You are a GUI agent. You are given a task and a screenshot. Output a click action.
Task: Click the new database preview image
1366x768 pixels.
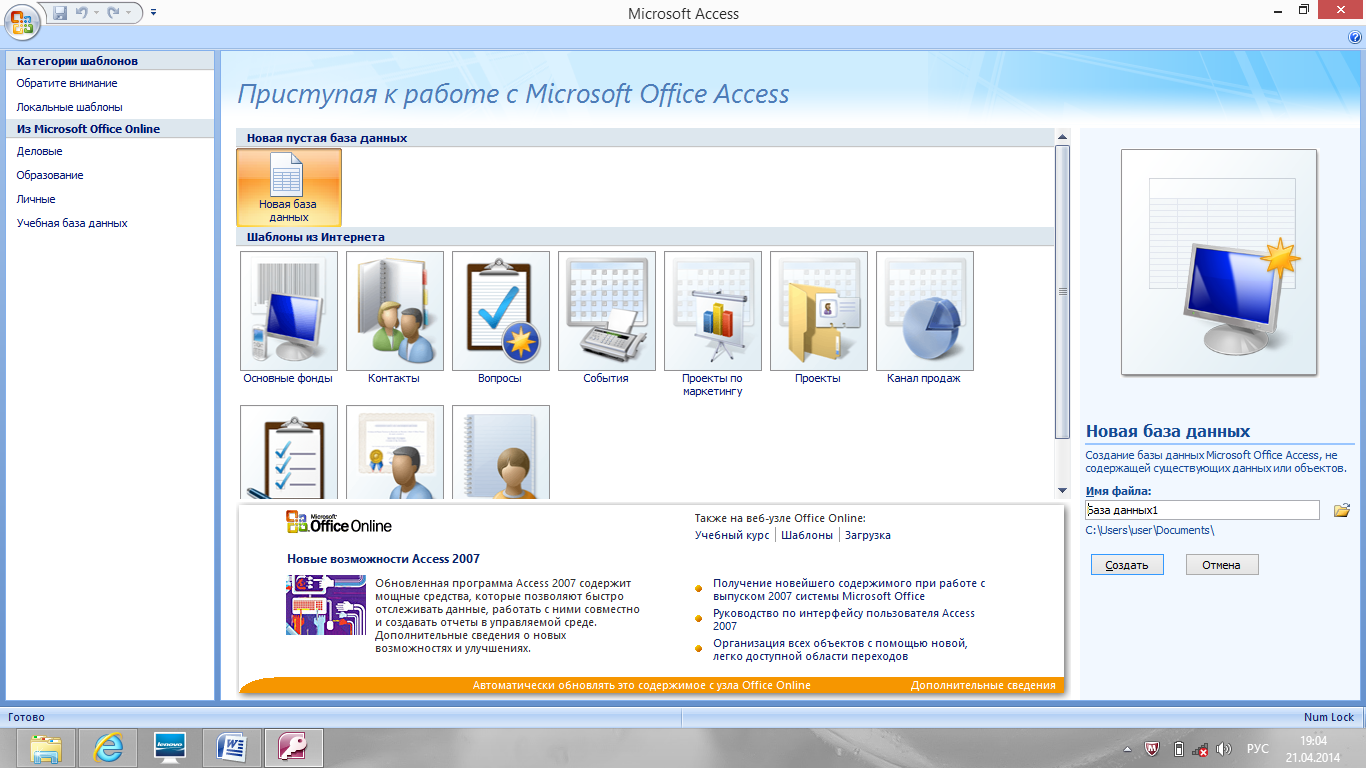click(1219, 262)
